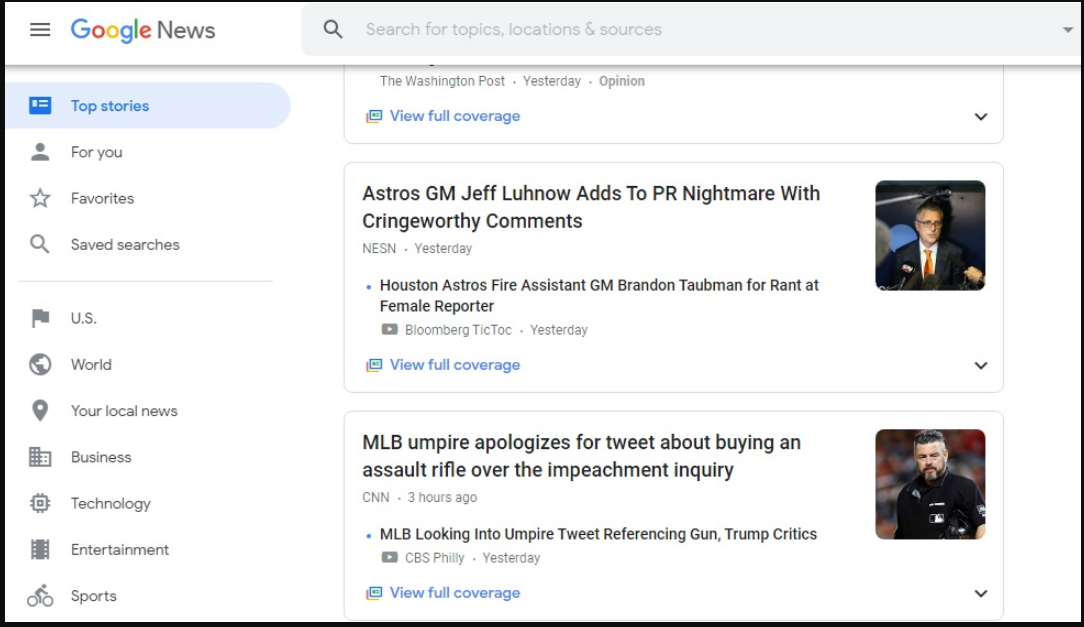
Task: Click the MLB umpire article thumbnail
Action: (x=931, y=484)
